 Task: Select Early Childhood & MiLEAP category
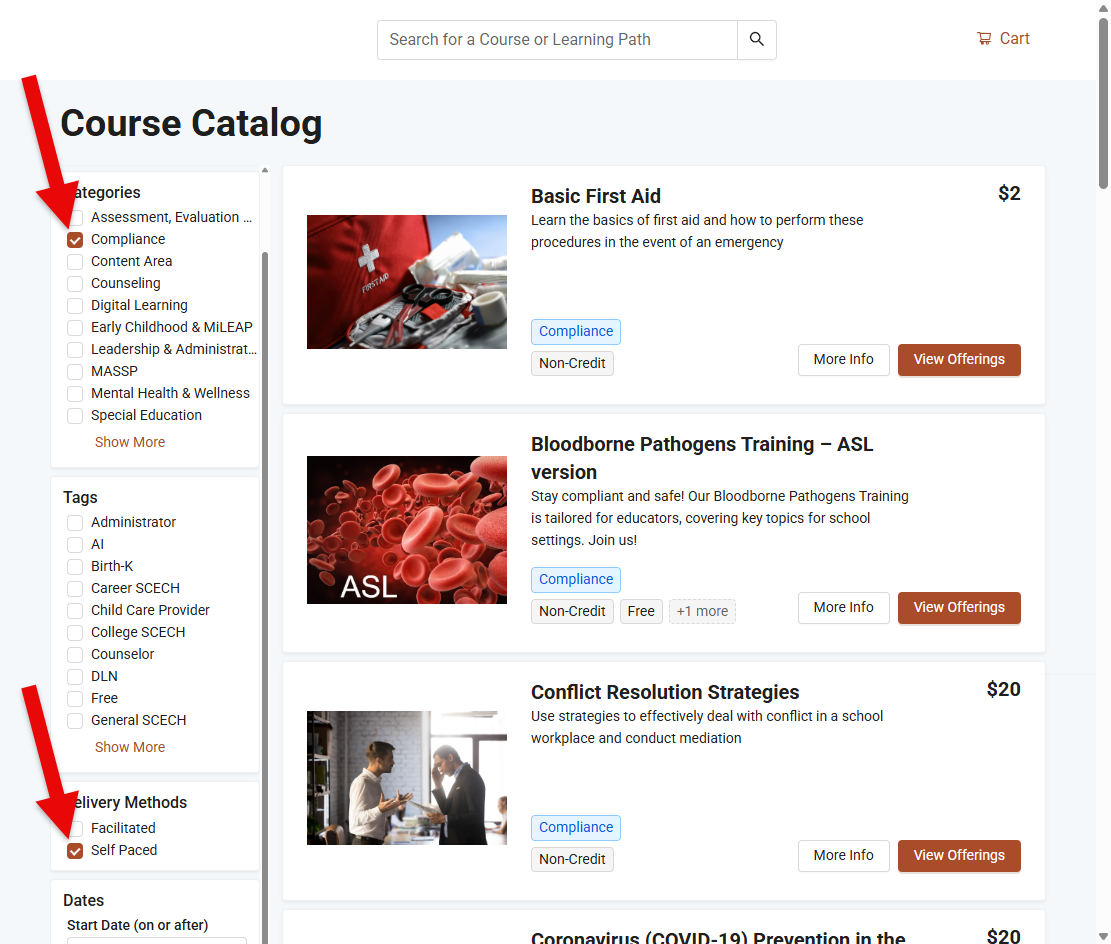tap(75, 327)
